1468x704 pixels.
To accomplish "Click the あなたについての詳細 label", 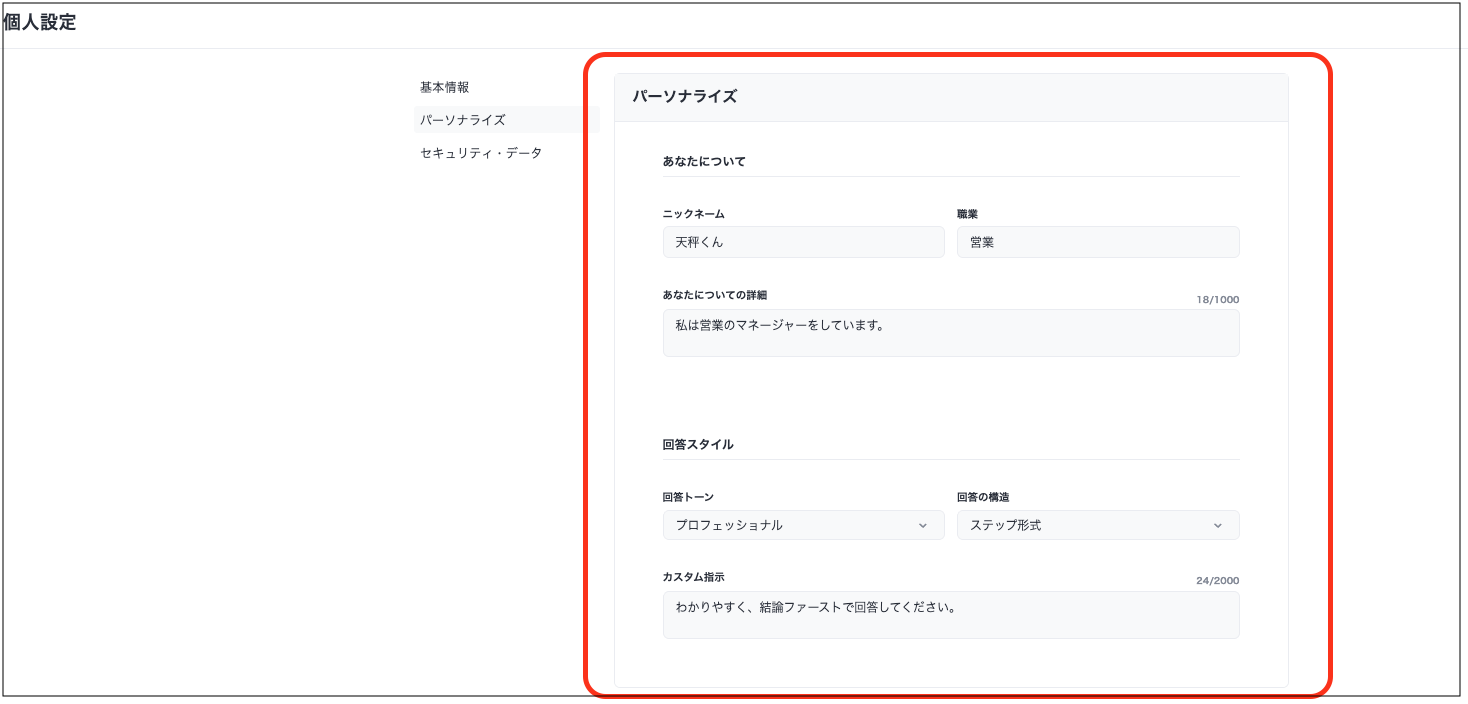I will click(x=715, y=295).
